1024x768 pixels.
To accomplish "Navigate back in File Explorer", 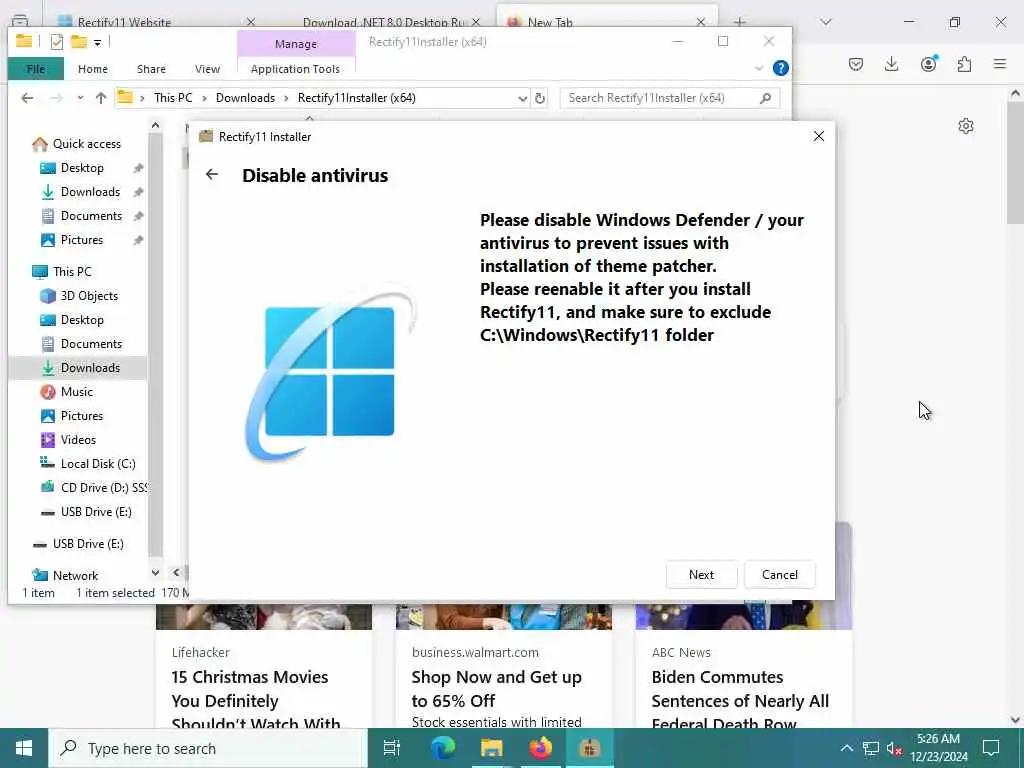I will pyautogui.click(x=27, y=98).
